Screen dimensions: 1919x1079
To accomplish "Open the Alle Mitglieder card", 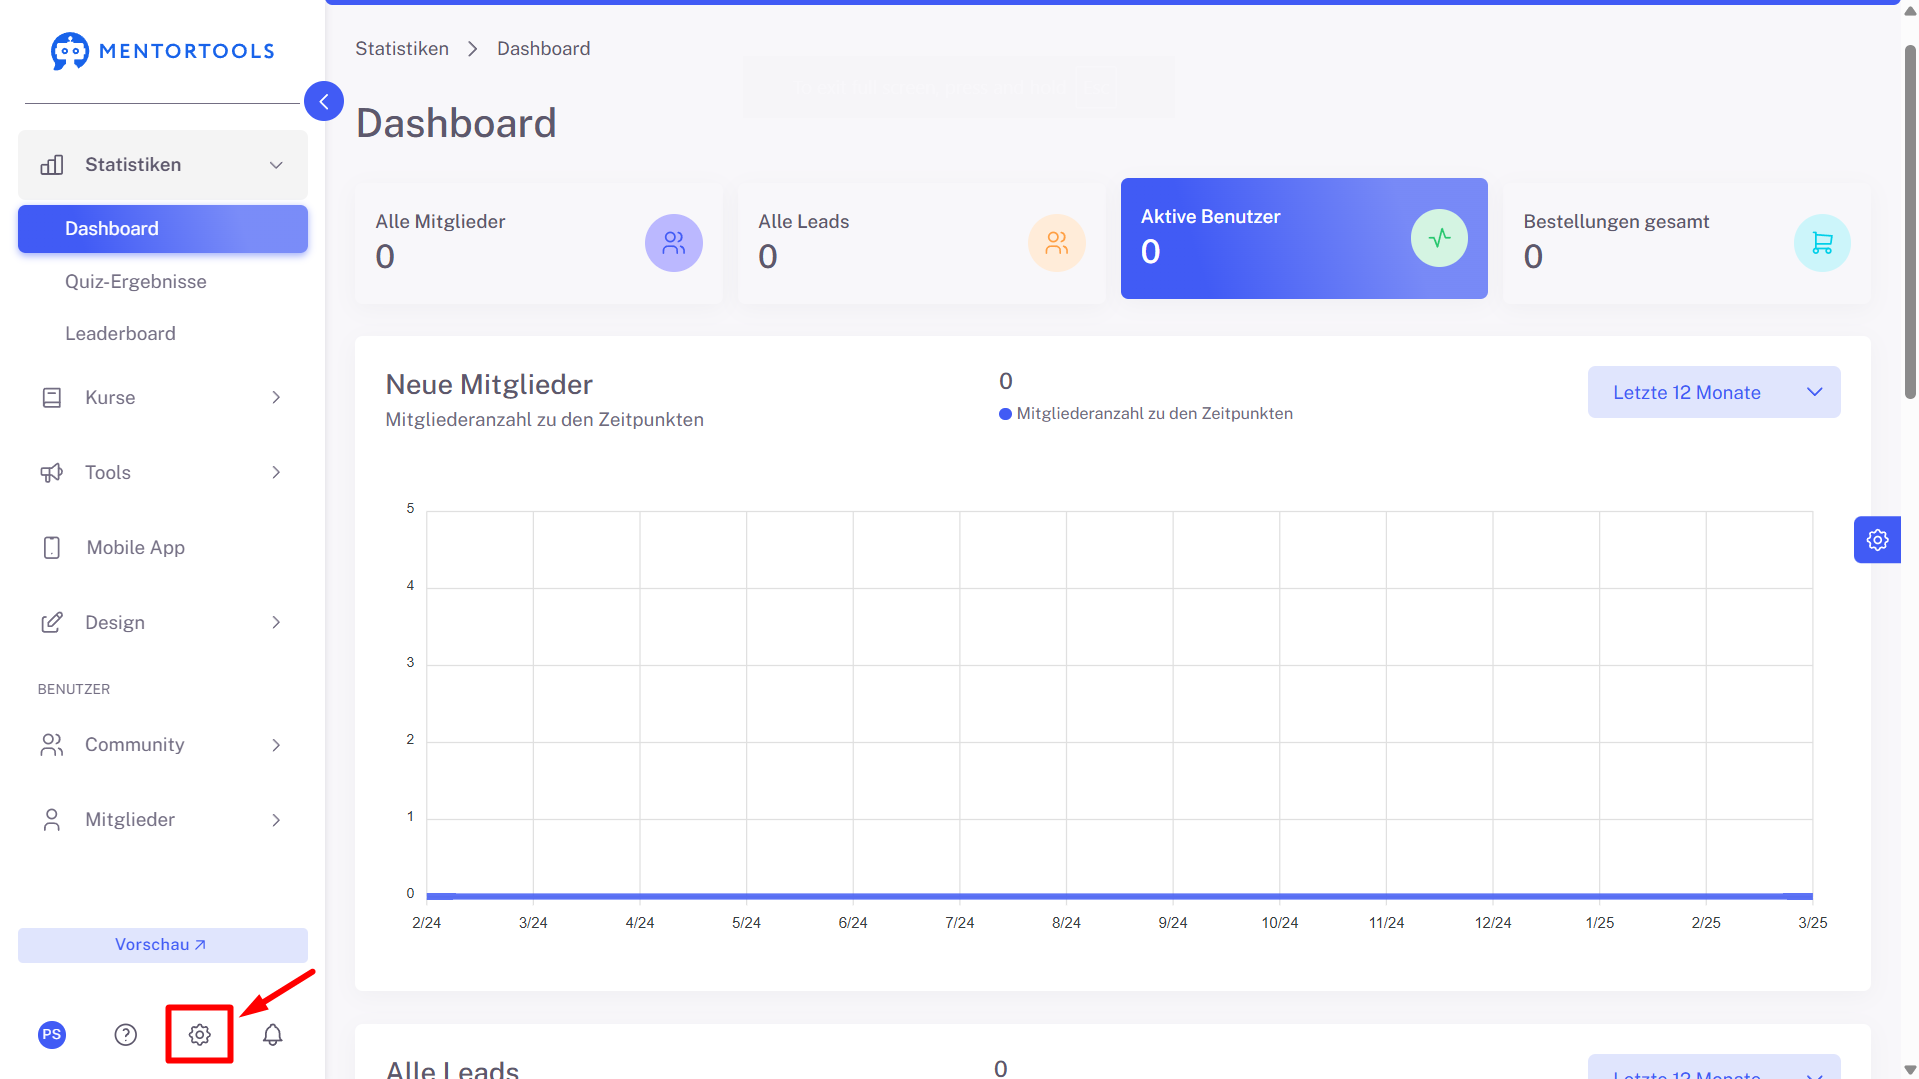I will tap(539, 243).
